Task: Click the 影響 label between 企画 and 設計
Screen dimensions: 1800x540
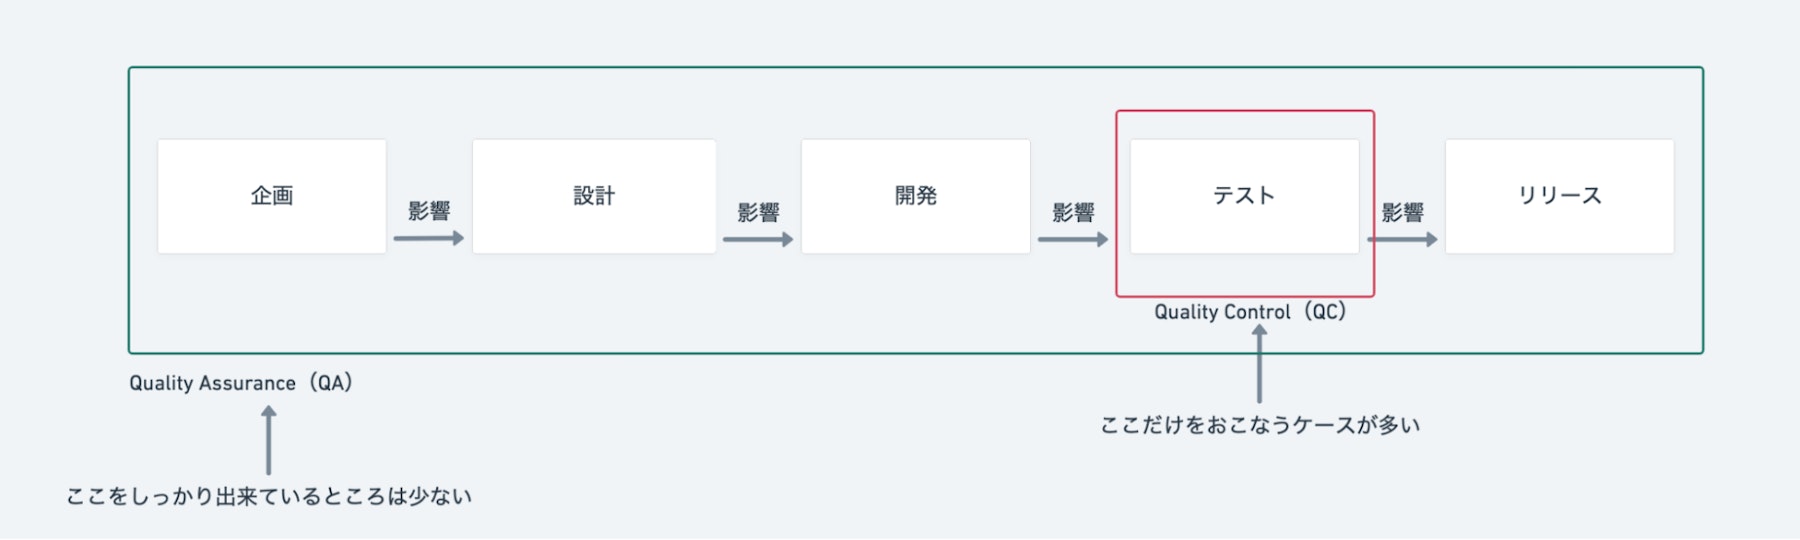Action: coord(429,211)
